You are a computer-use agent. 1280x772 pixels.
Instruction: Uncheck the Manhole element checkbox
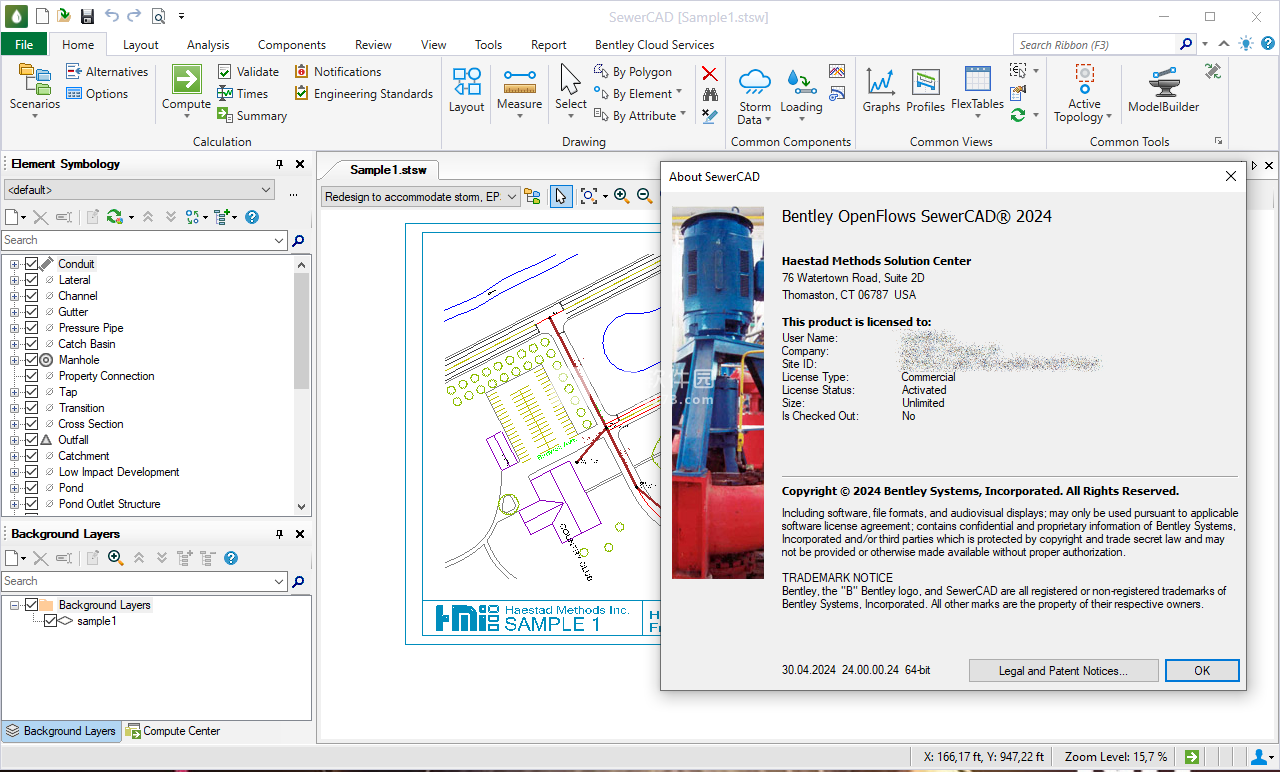click(x=32, y=360)
